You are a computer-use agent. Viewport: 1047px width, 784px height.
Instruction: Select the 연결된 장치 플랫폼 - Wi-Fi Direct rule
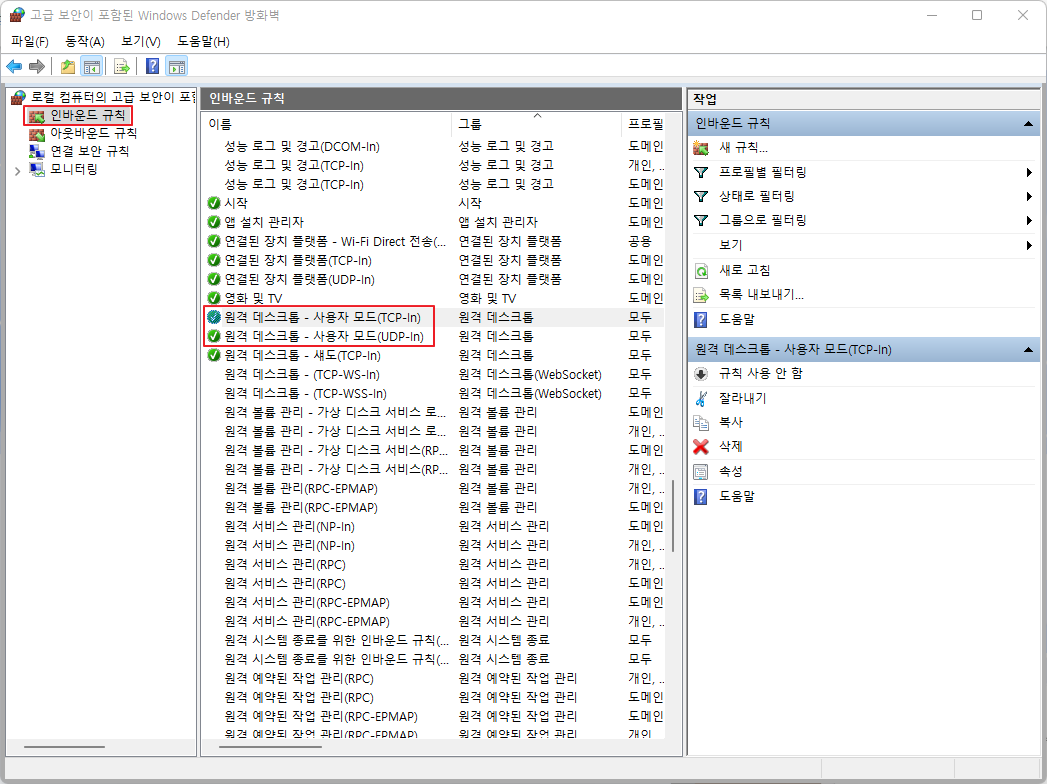click(335, 241)
